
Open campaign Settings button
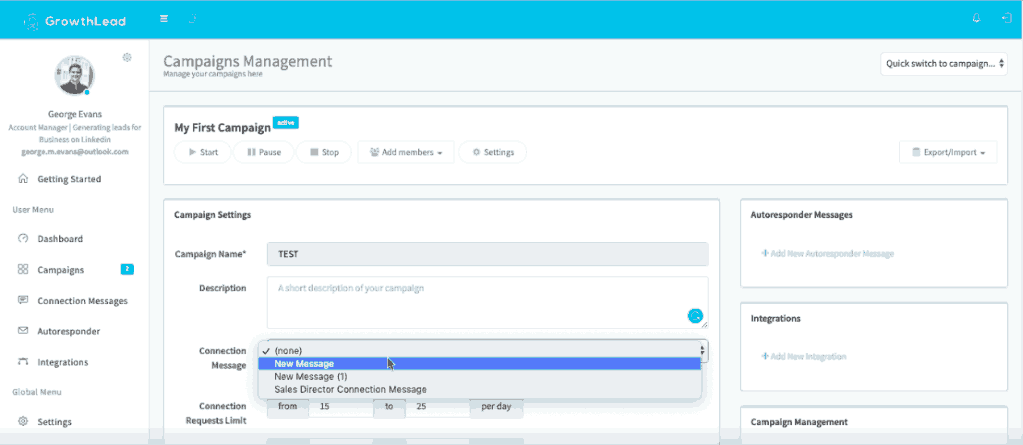(493, 152)
